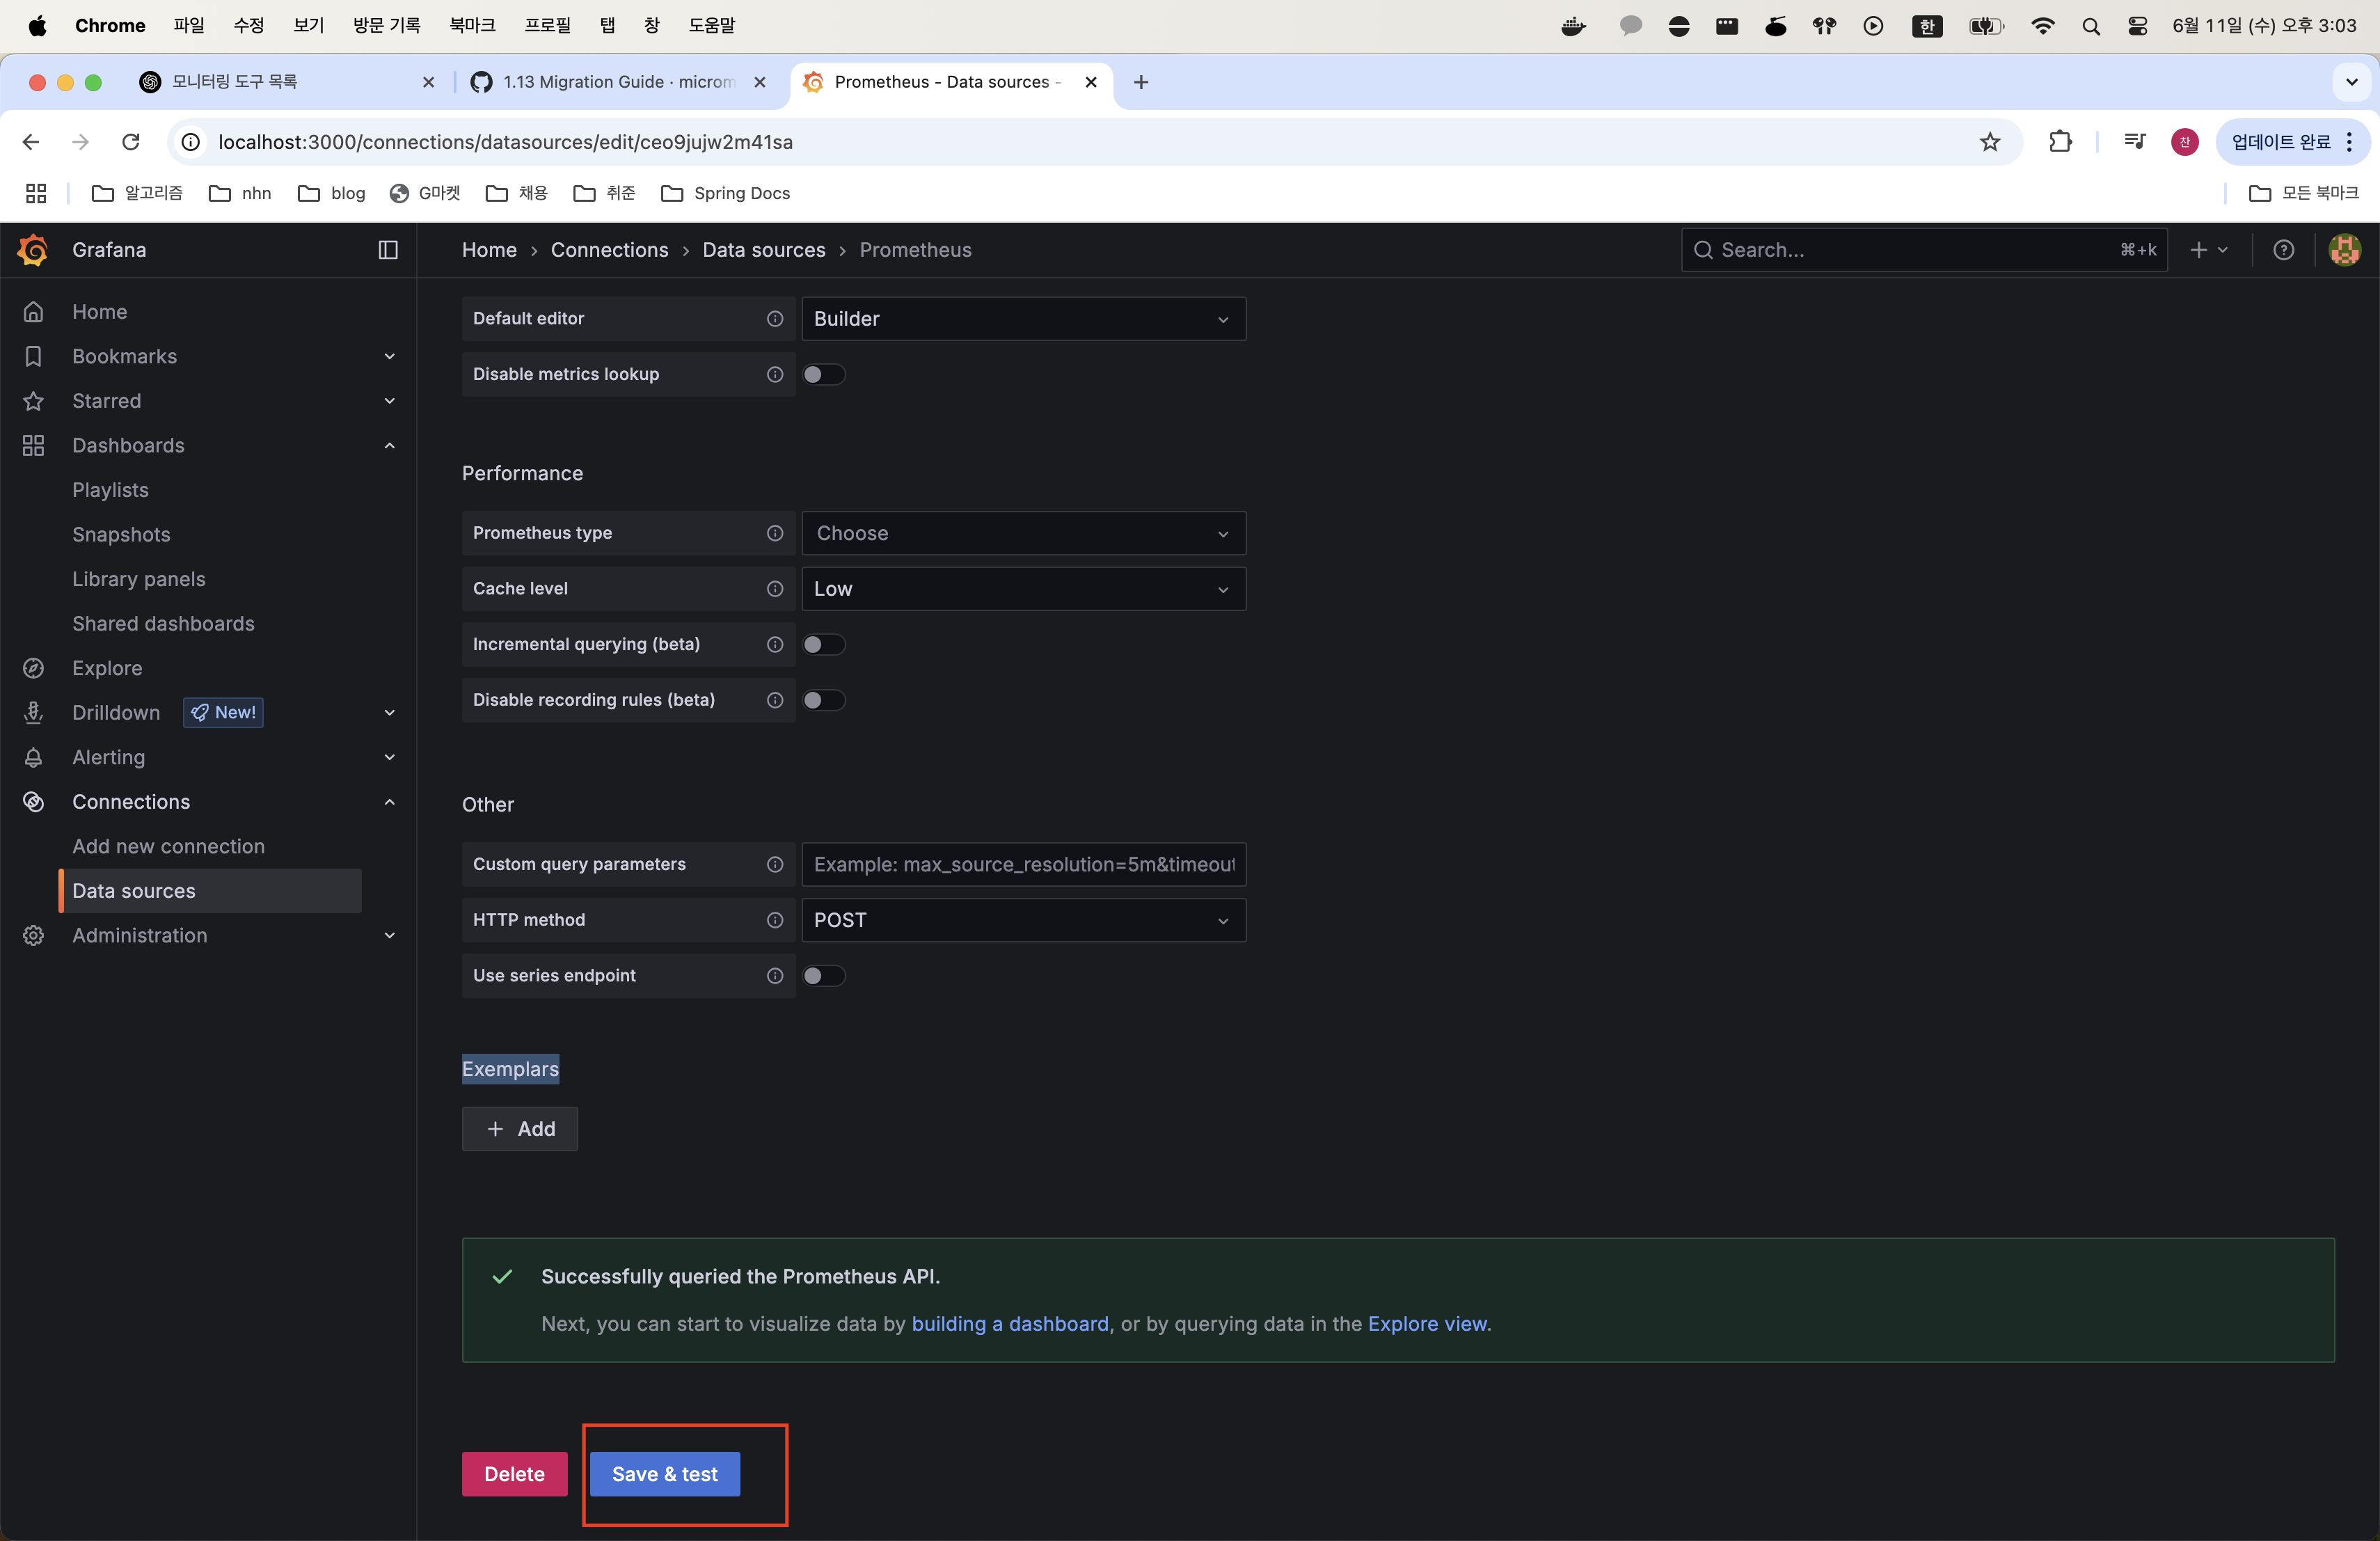Open Add new connection in the sidebar
The image size is (2380, 1541).
tap(168, 846)
